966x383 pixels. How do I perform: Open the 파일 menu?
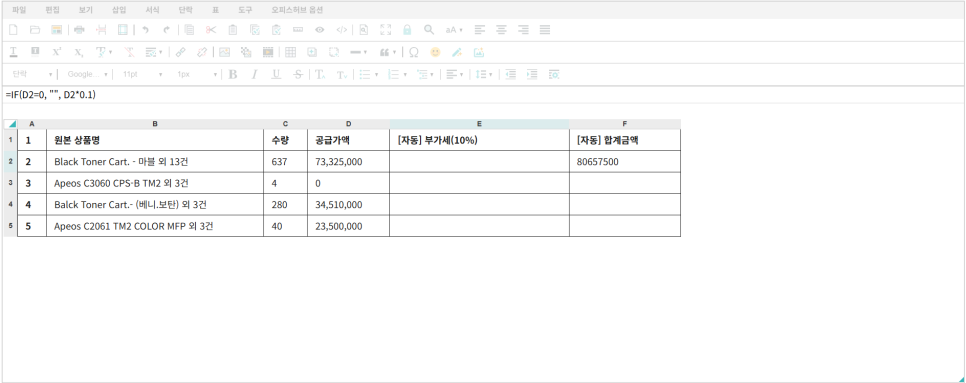[x=19, y=10]
